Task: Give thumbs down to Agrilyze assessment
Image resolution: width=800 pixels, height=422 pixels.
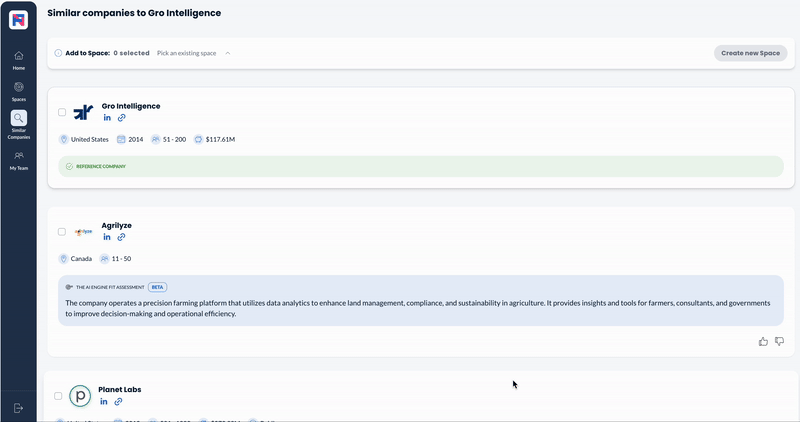Action: [779, 342]
